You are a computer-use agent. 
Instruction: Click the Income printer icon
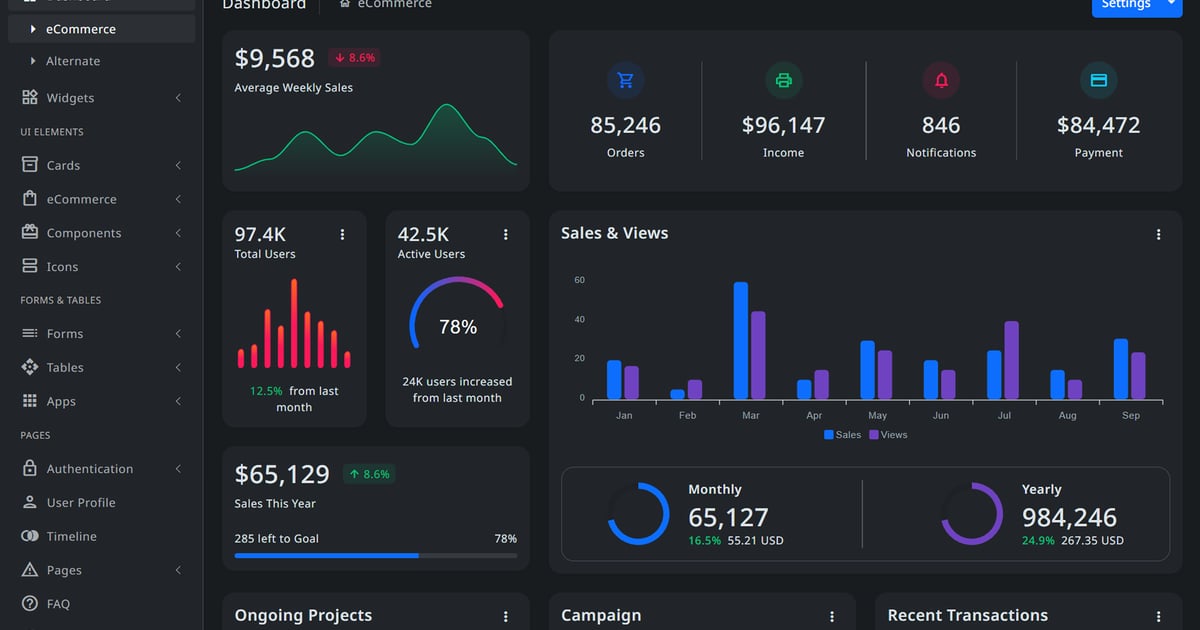click(784, 80)
